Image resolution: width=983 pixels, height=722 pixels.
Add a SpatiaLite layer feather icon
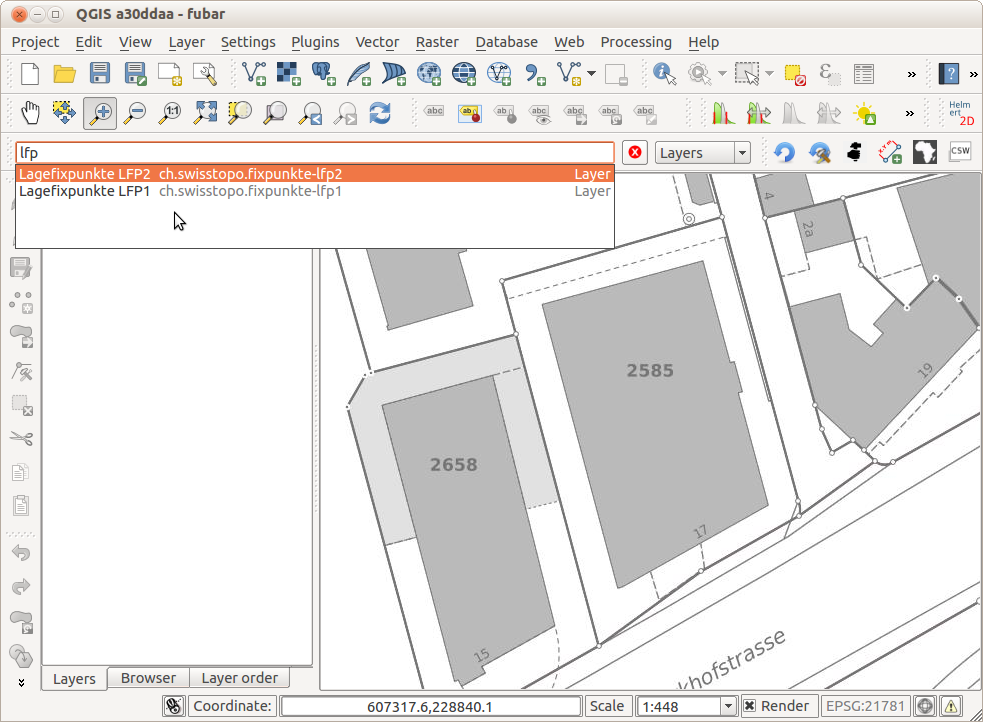(359, 74)
